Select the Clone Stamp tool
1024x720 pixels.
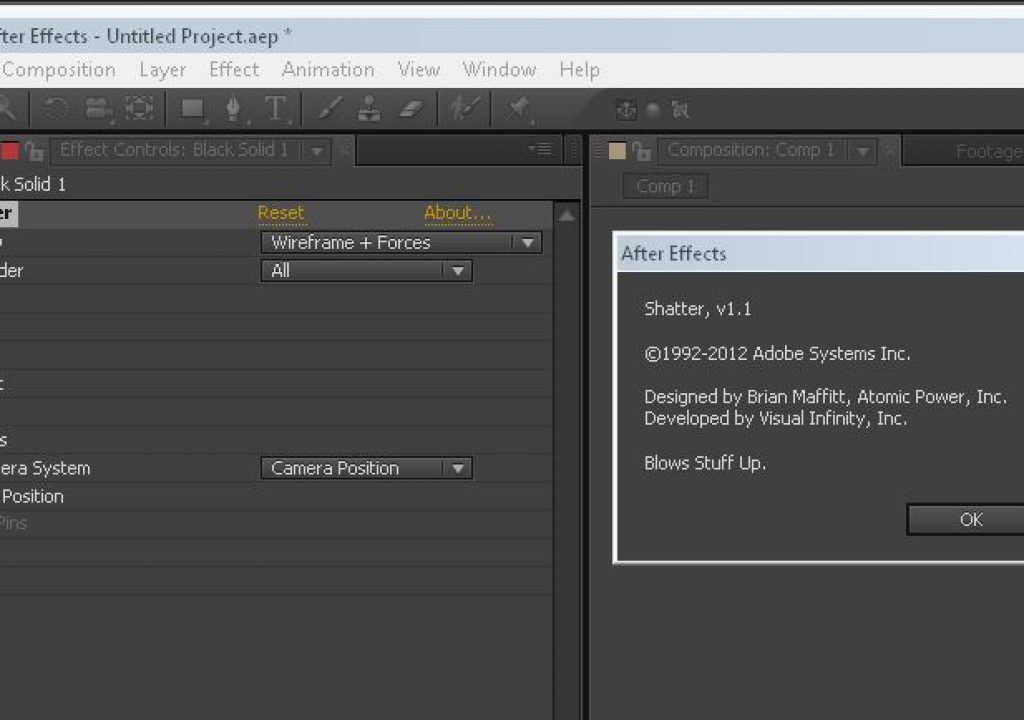370,108
